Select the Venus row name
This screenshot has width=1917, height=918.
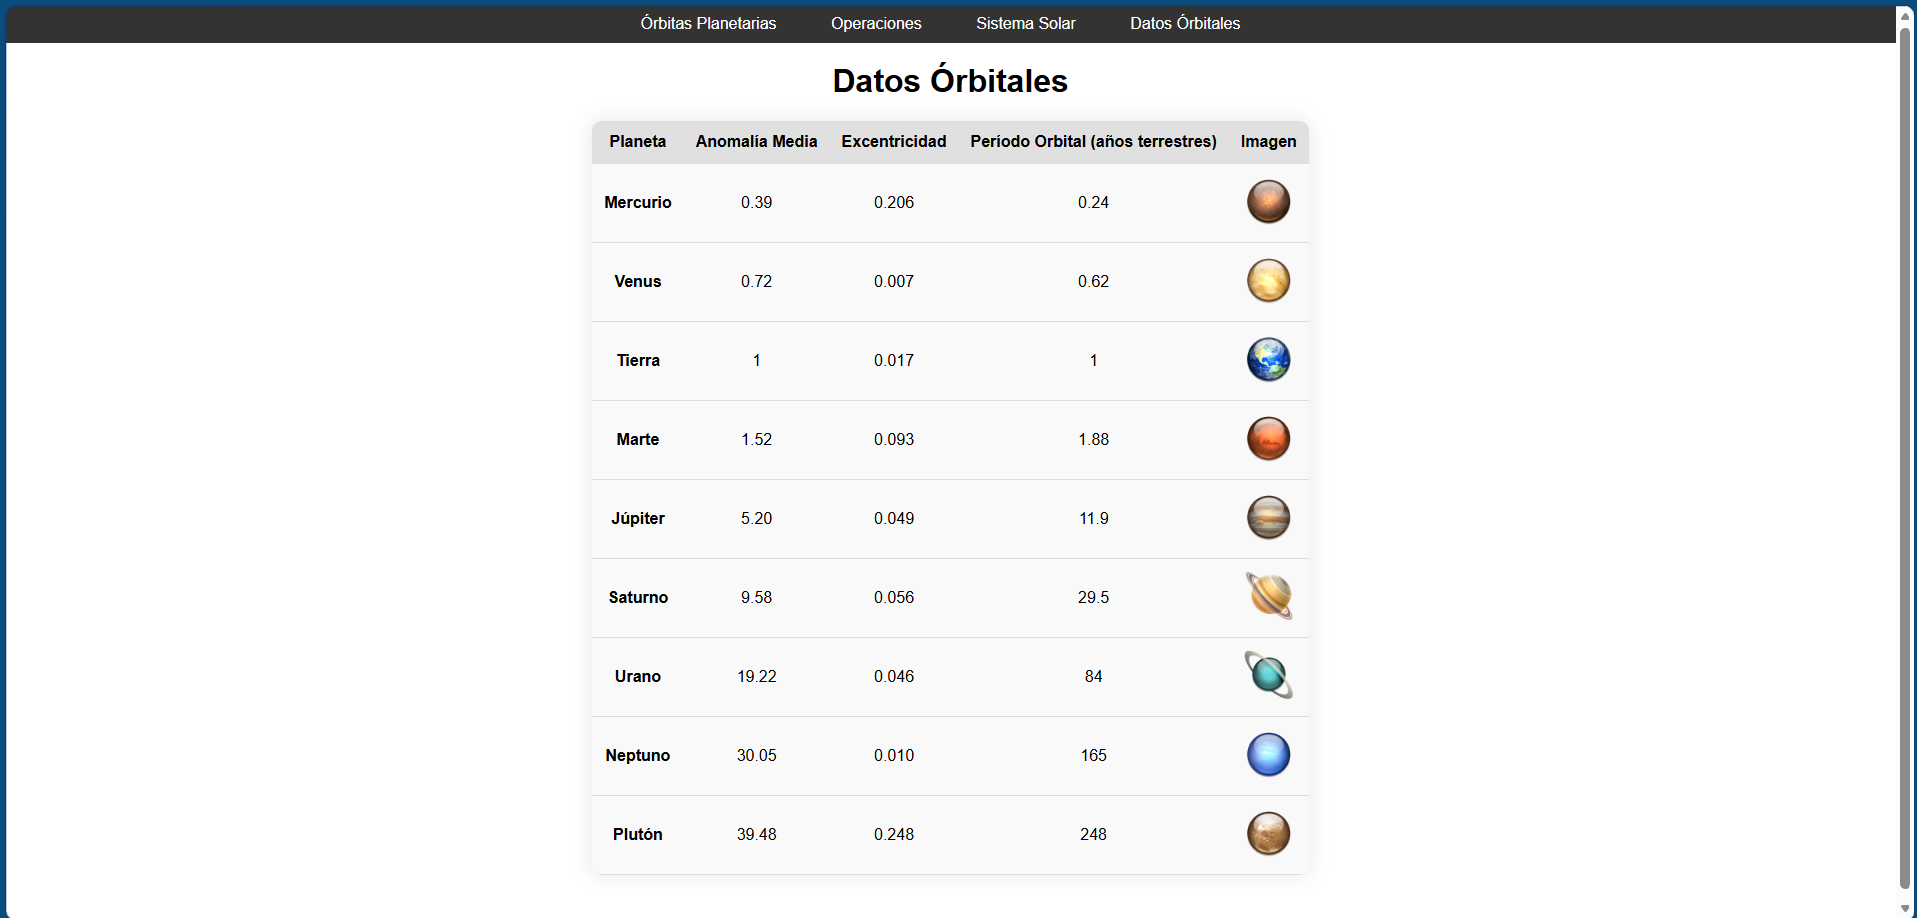(638, 282)
